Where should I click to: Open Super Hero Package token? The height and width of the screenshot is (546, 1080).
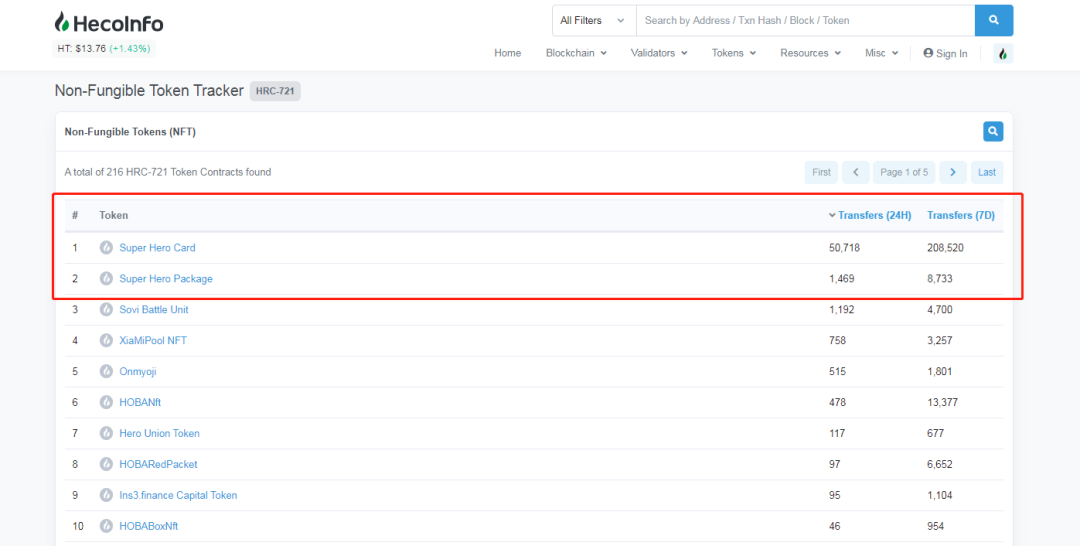pyautogui.click(x=166, y=279)
